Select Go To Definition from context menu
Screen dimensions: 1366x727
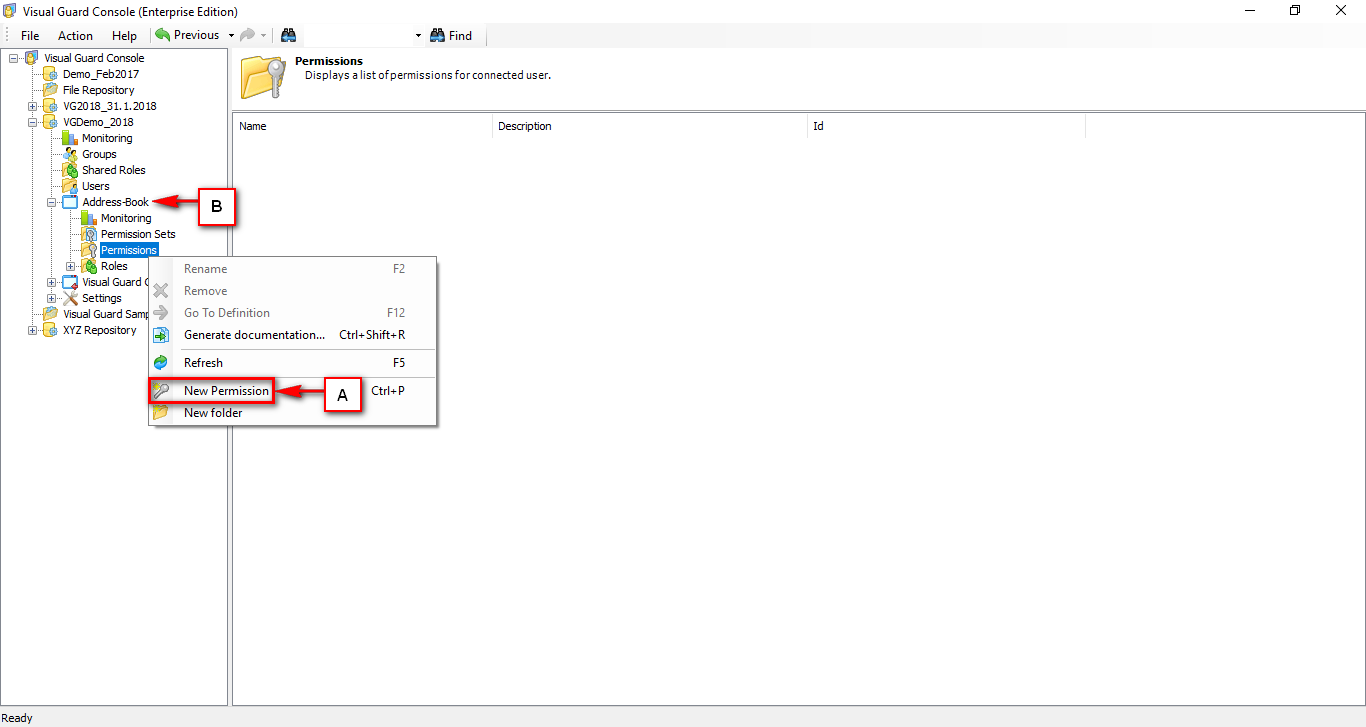[226, 312]
